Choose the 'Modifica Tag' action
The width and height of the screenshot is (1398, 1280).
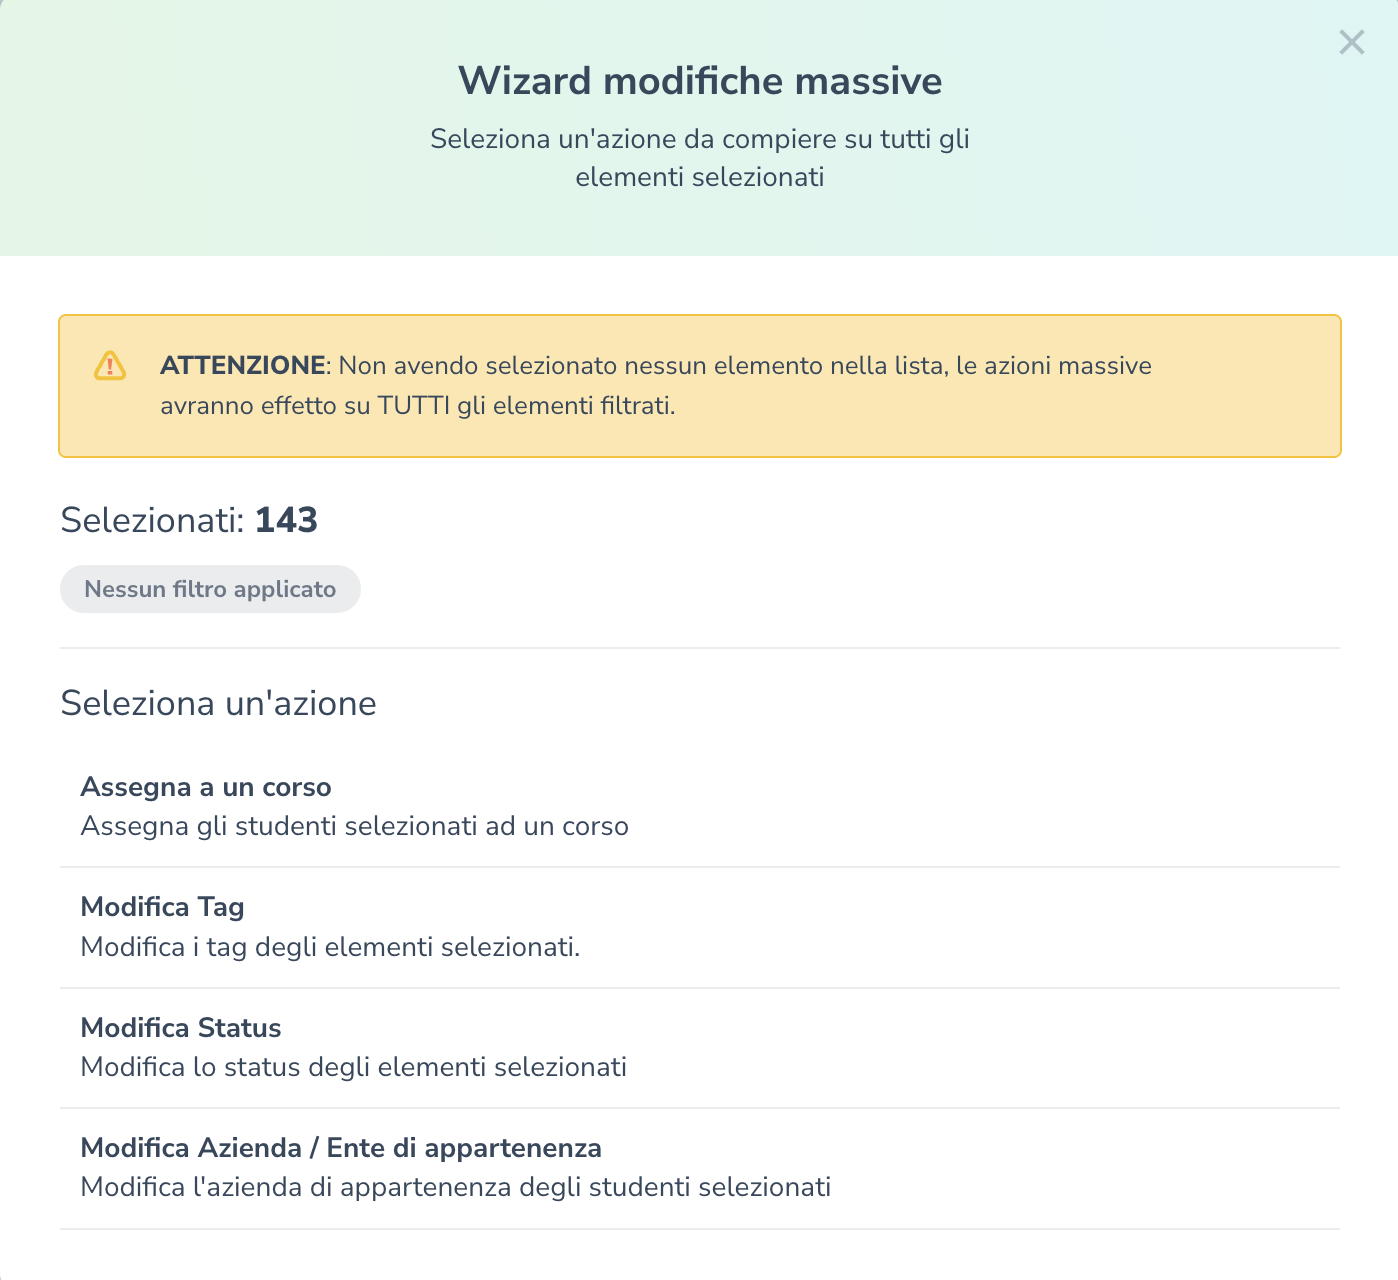click(162, 907)
